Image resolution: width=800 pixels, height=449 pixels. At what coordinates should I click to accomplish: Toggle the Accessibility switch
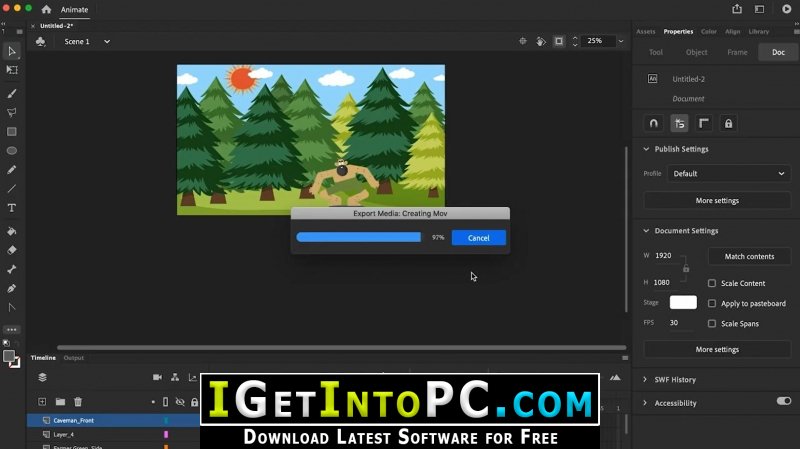click(784, 401)
